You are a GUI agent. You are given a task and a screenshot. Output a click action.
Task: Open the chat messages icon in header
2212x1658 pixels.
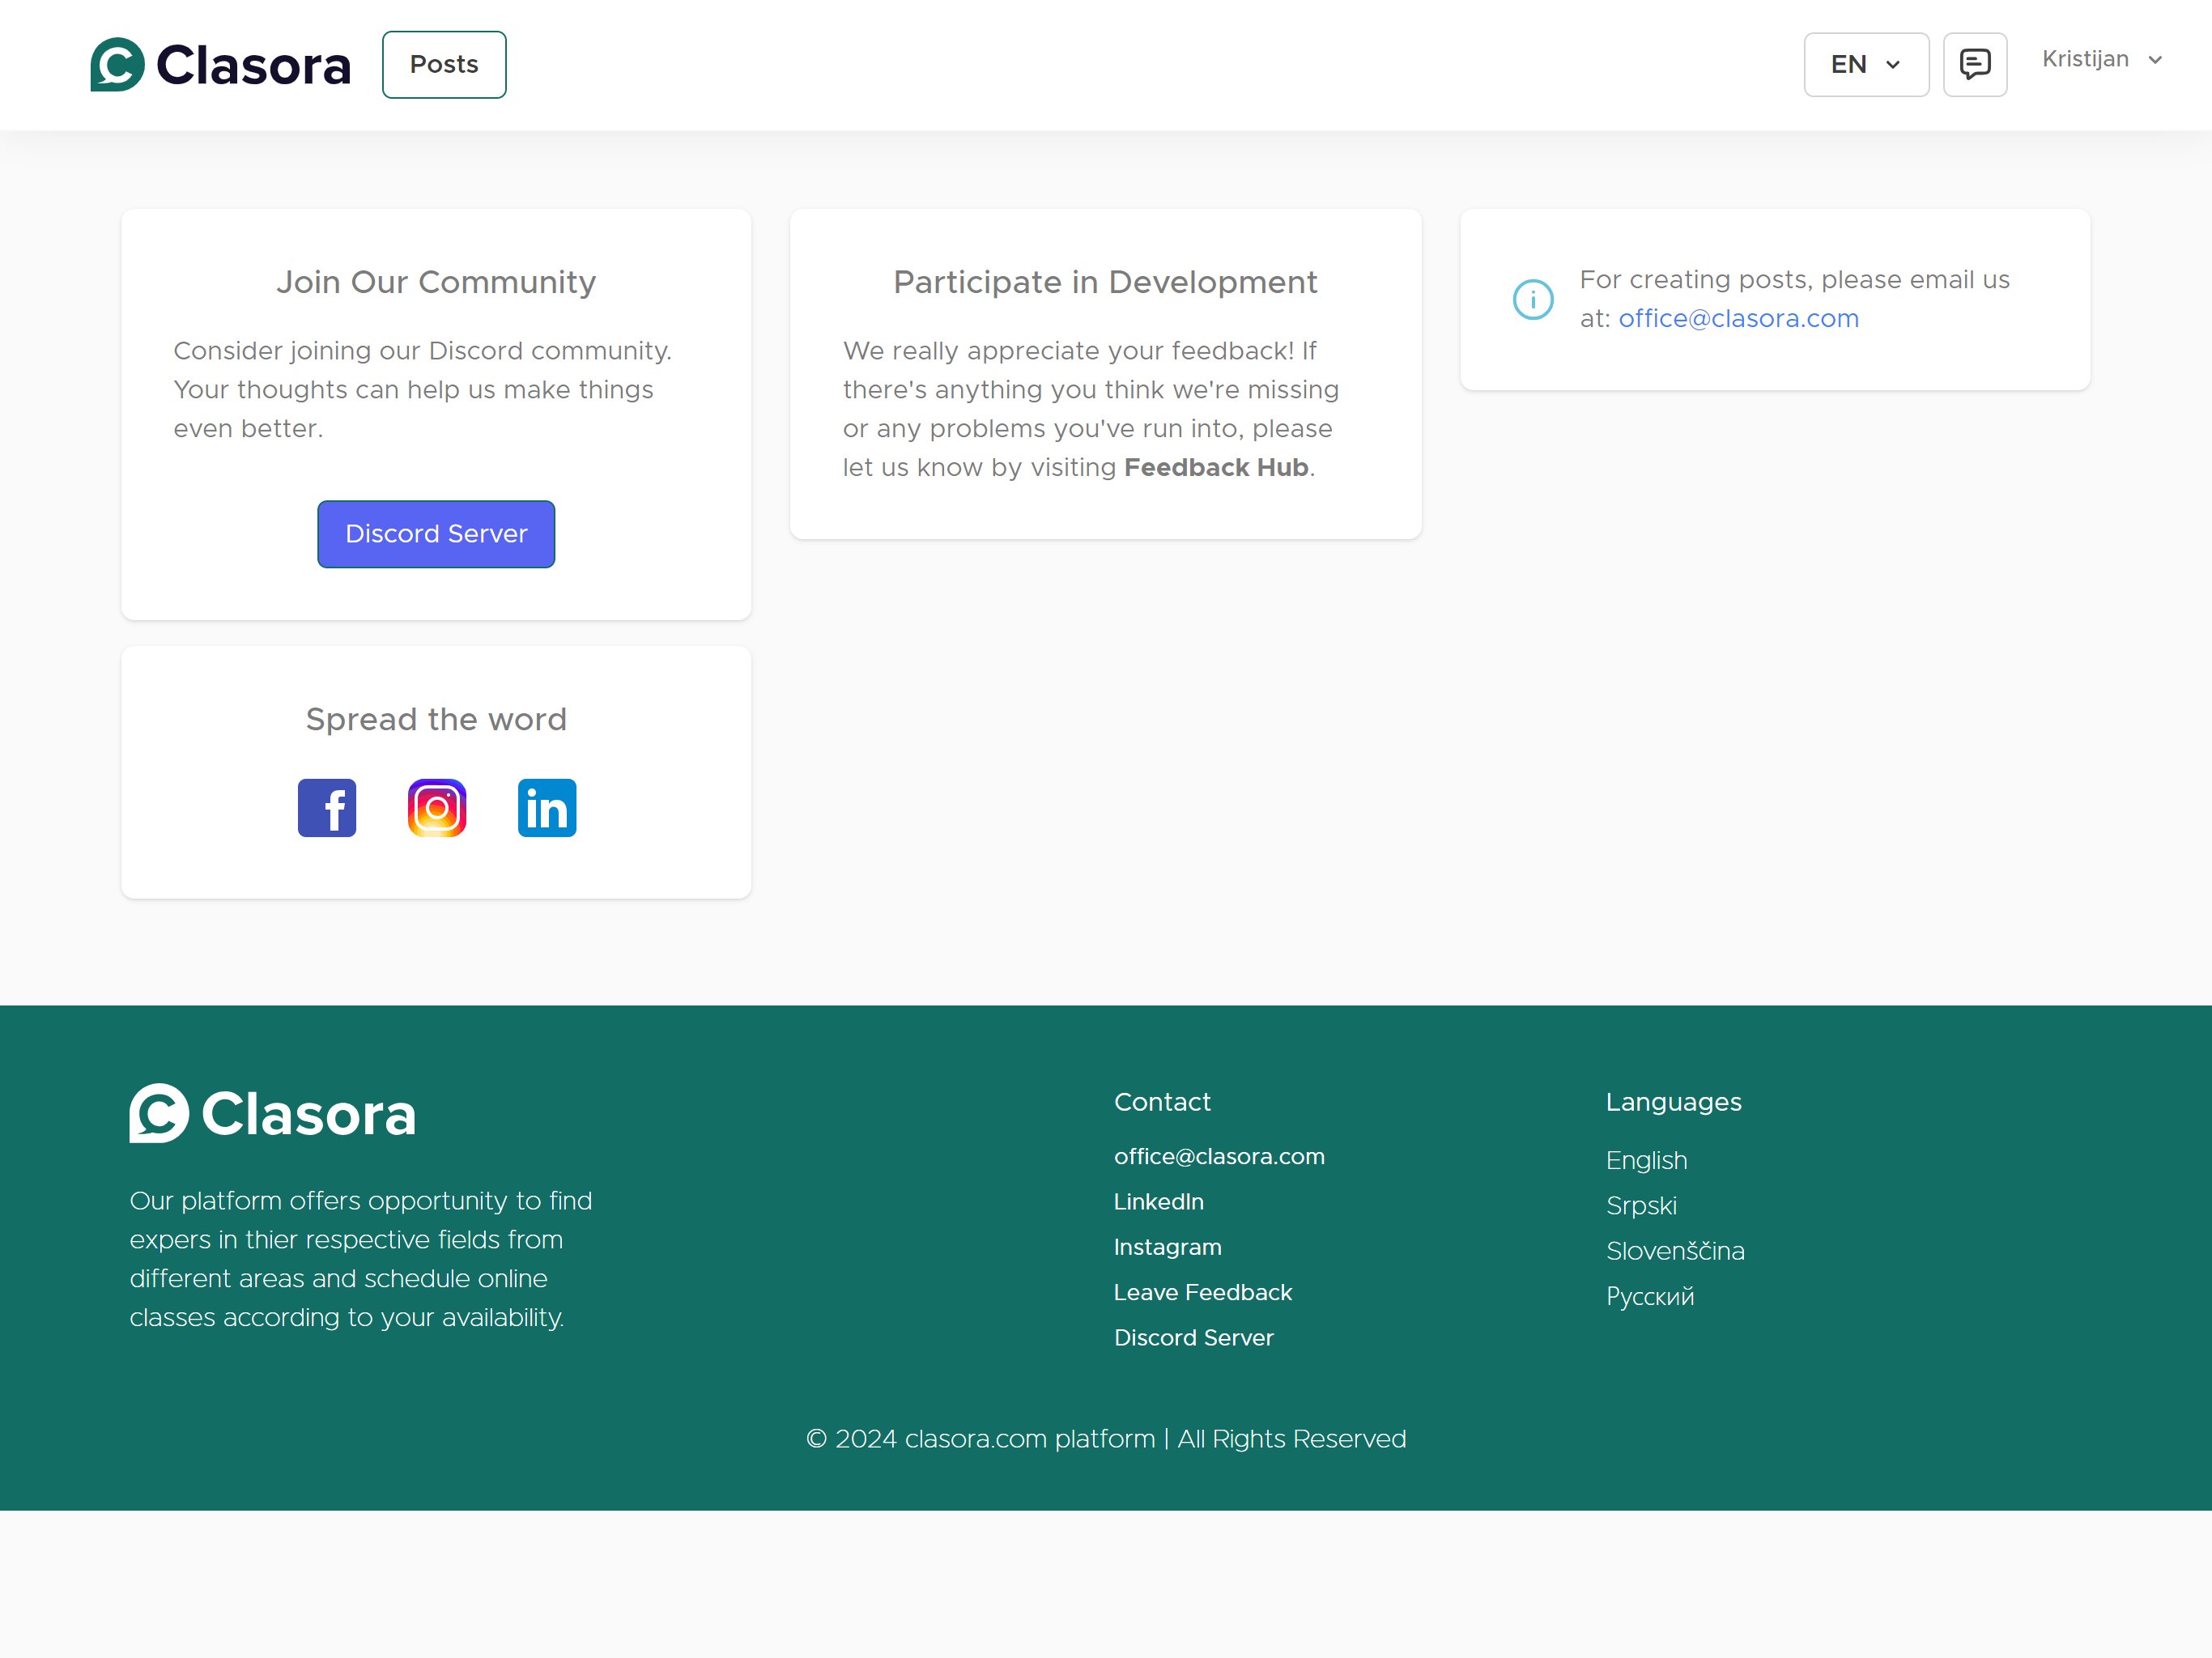[1974, 64]
